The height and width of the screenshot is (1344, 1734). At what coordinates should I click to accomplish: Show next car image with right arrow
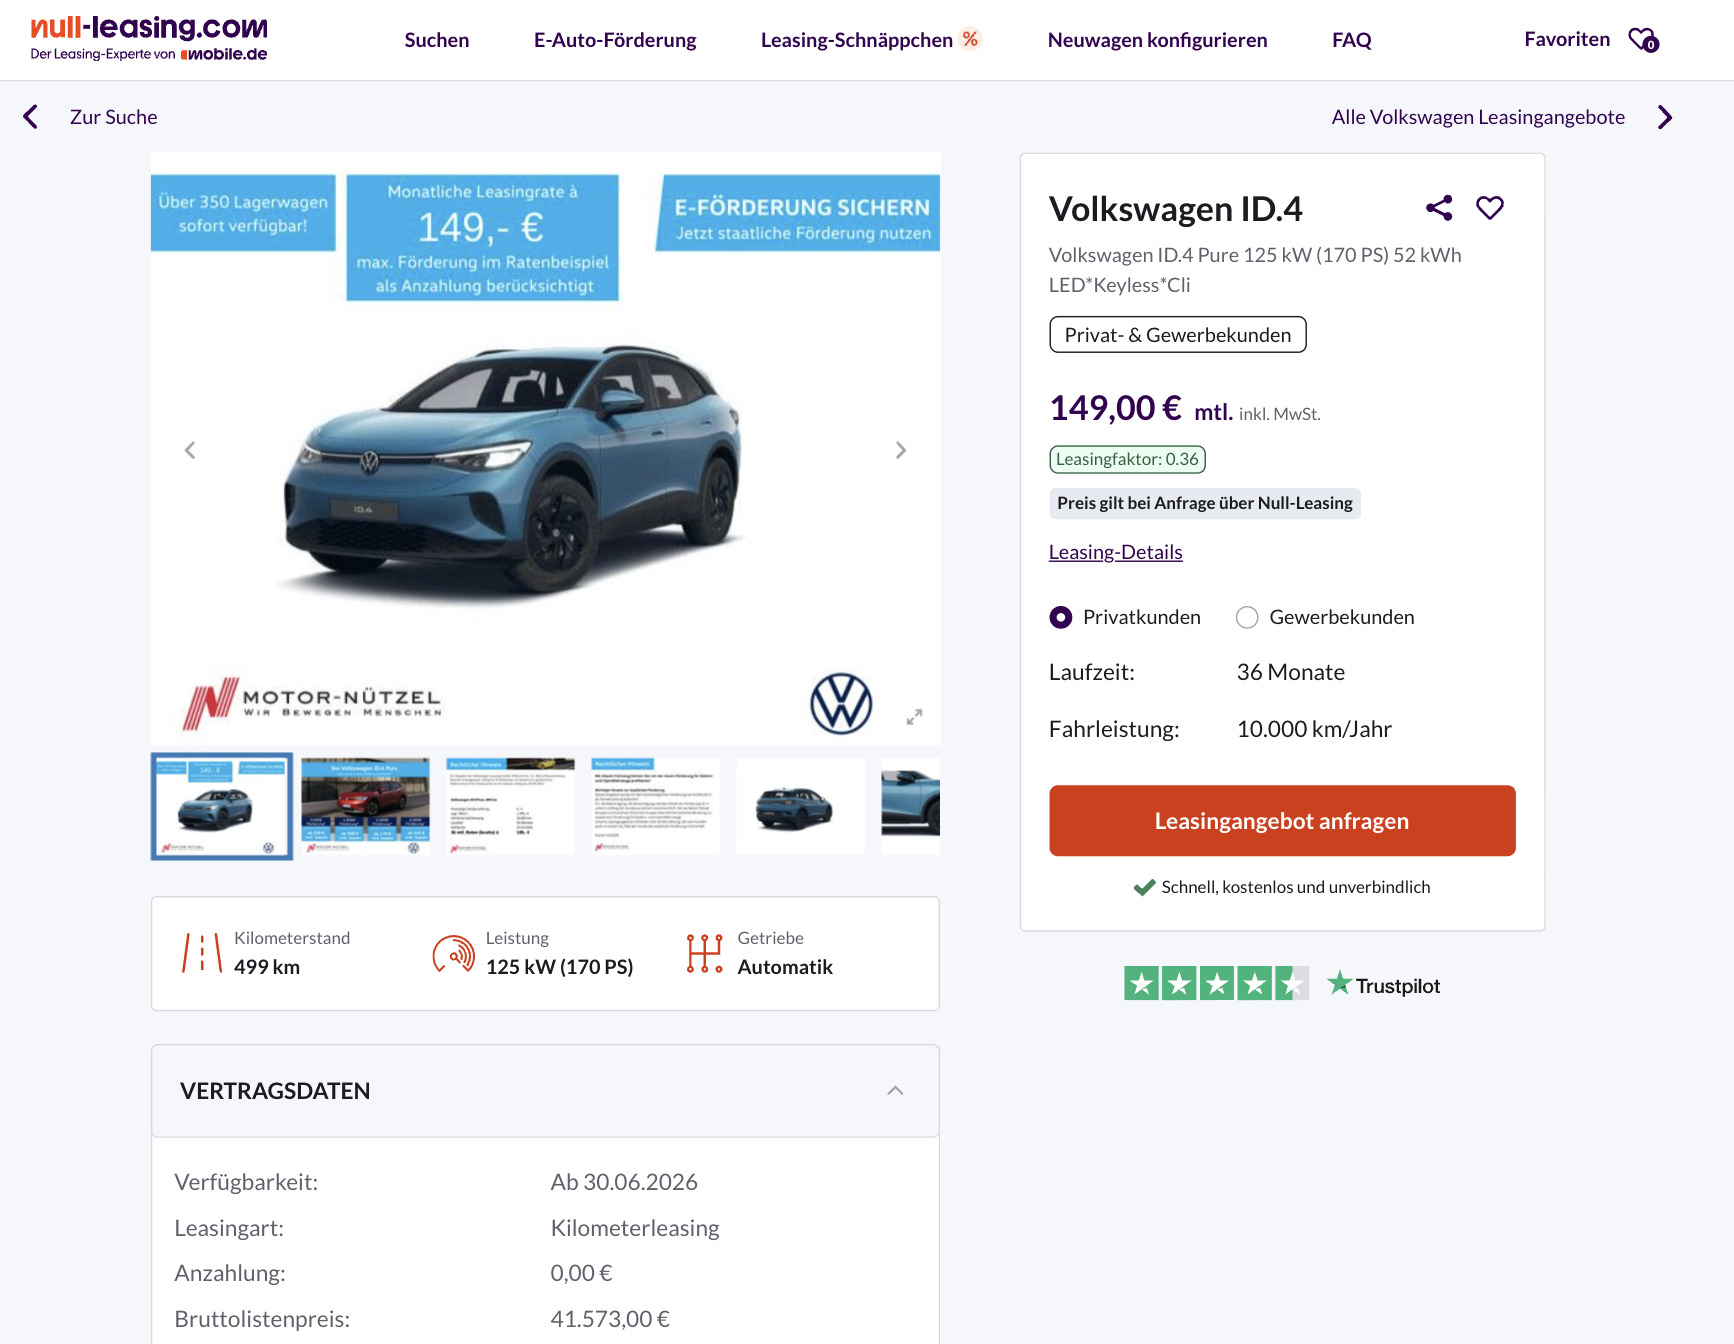(x=901, y=450)
